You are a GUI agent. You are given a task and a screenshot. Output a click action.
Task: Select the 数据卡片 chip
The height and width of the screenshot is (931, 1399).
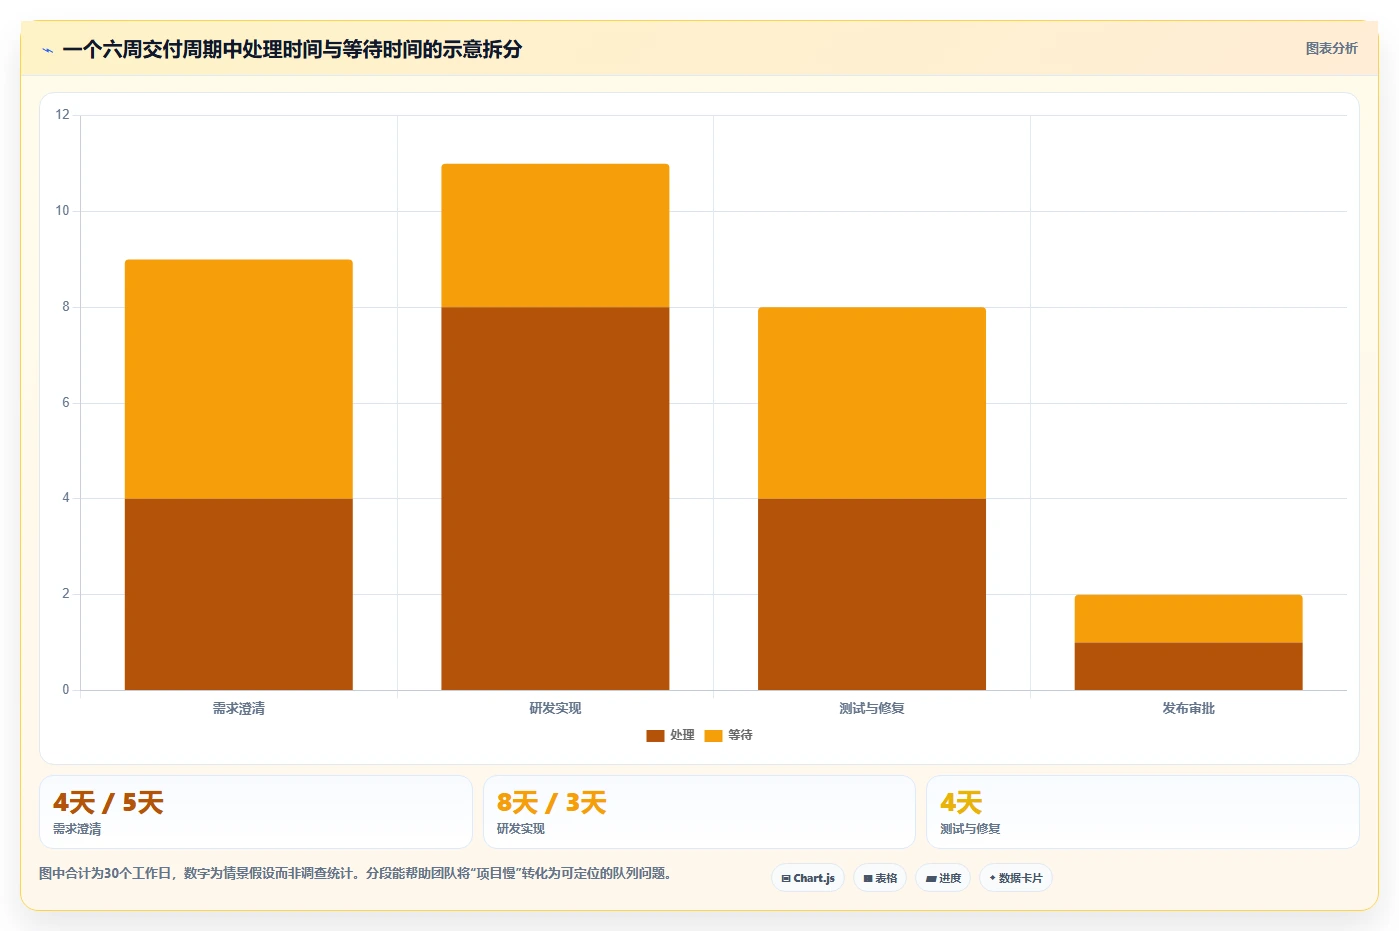pos(1016,878)
